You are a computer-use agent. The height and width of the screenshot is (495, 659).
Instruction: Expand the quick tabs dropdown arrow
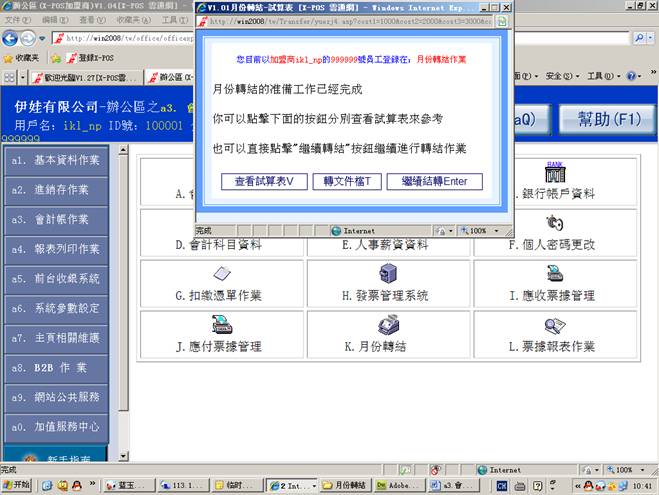pyautogui.click(x=24, y=76)
